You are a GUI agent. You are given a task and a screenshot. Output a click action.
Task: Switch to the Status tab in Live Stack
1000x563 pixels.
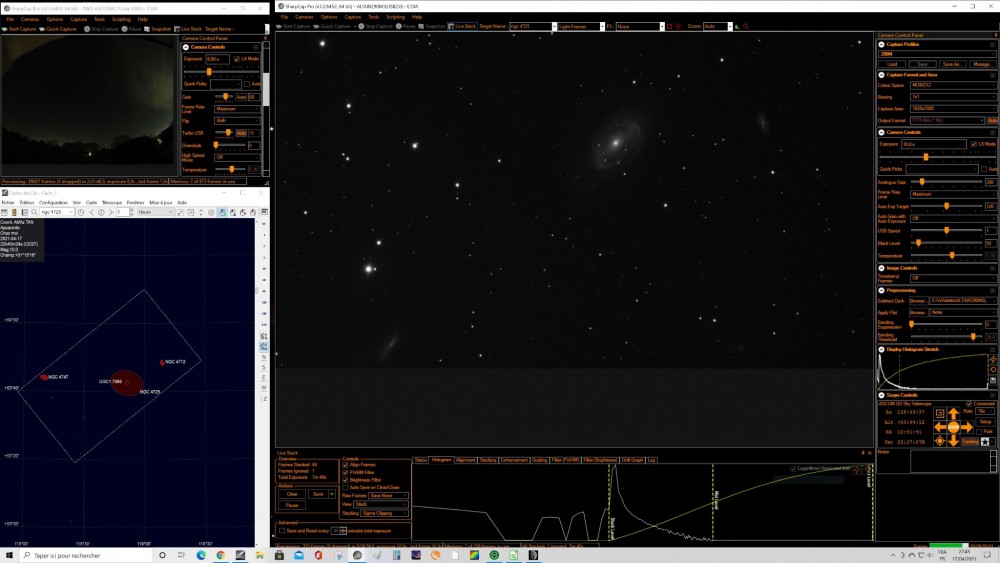(x=421, y=460)
